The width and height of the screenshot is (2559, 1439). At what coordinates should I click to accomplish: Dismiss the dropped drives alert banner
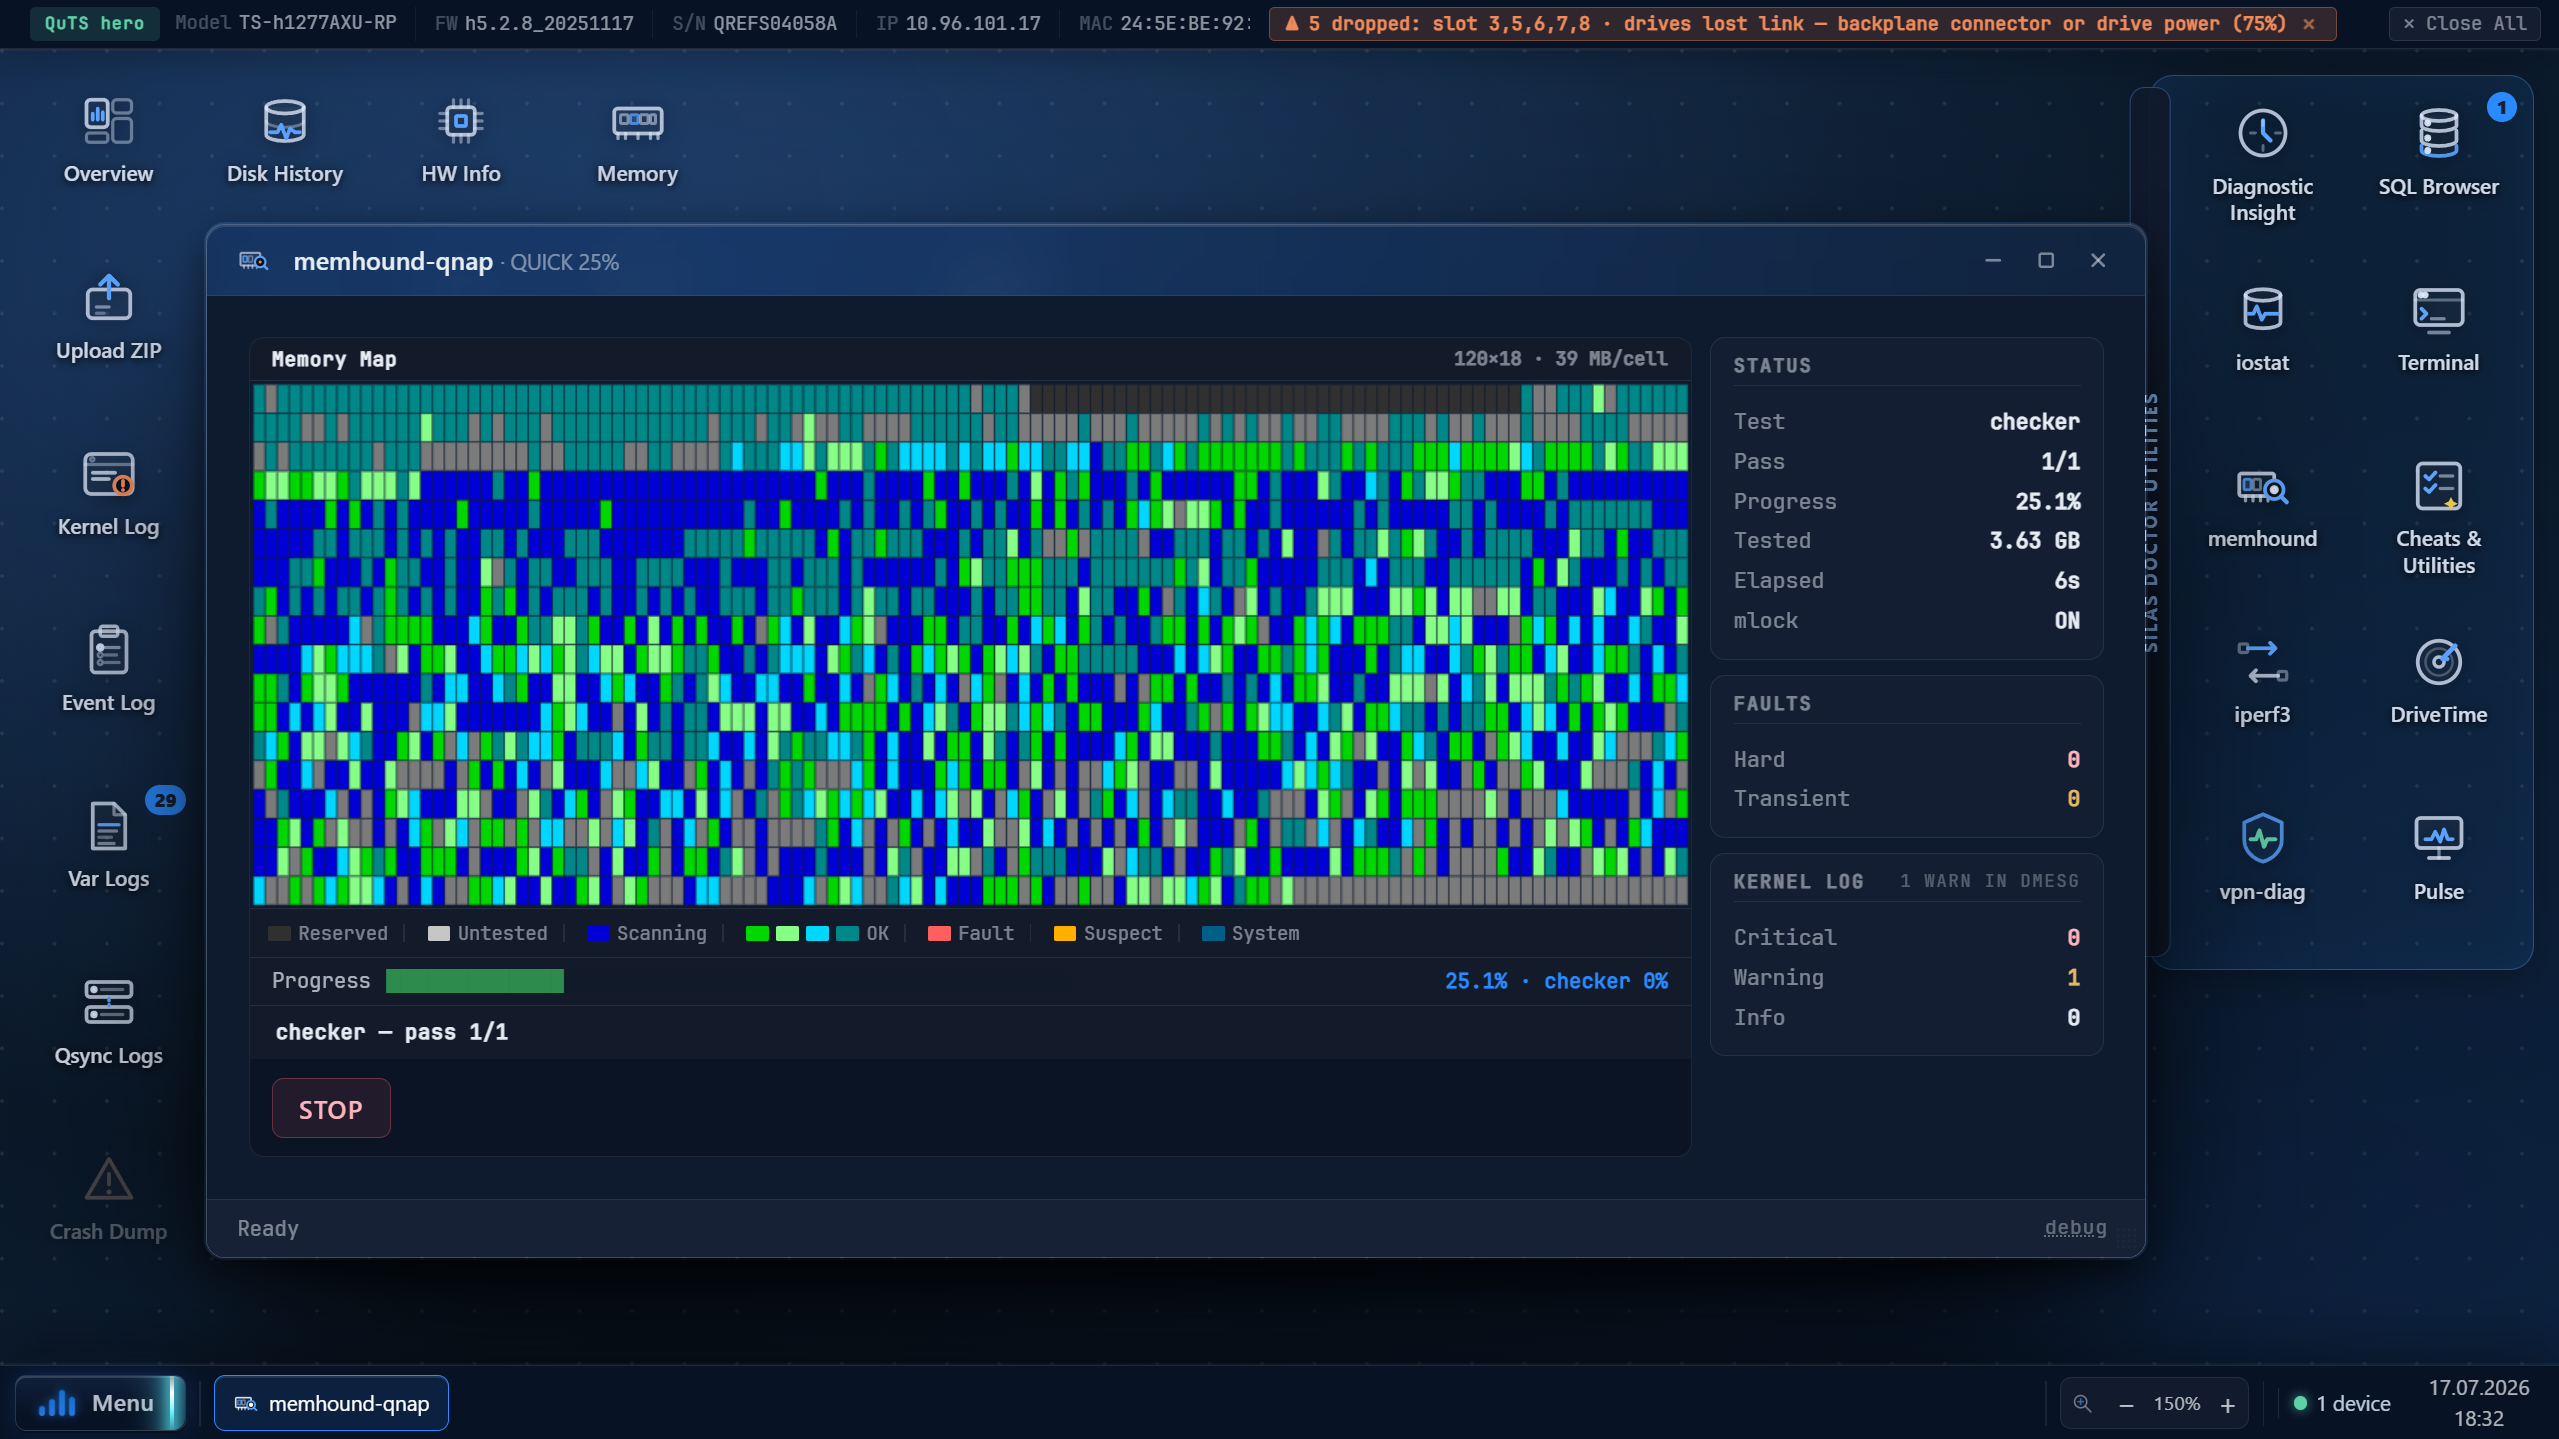pos(2309,23)
